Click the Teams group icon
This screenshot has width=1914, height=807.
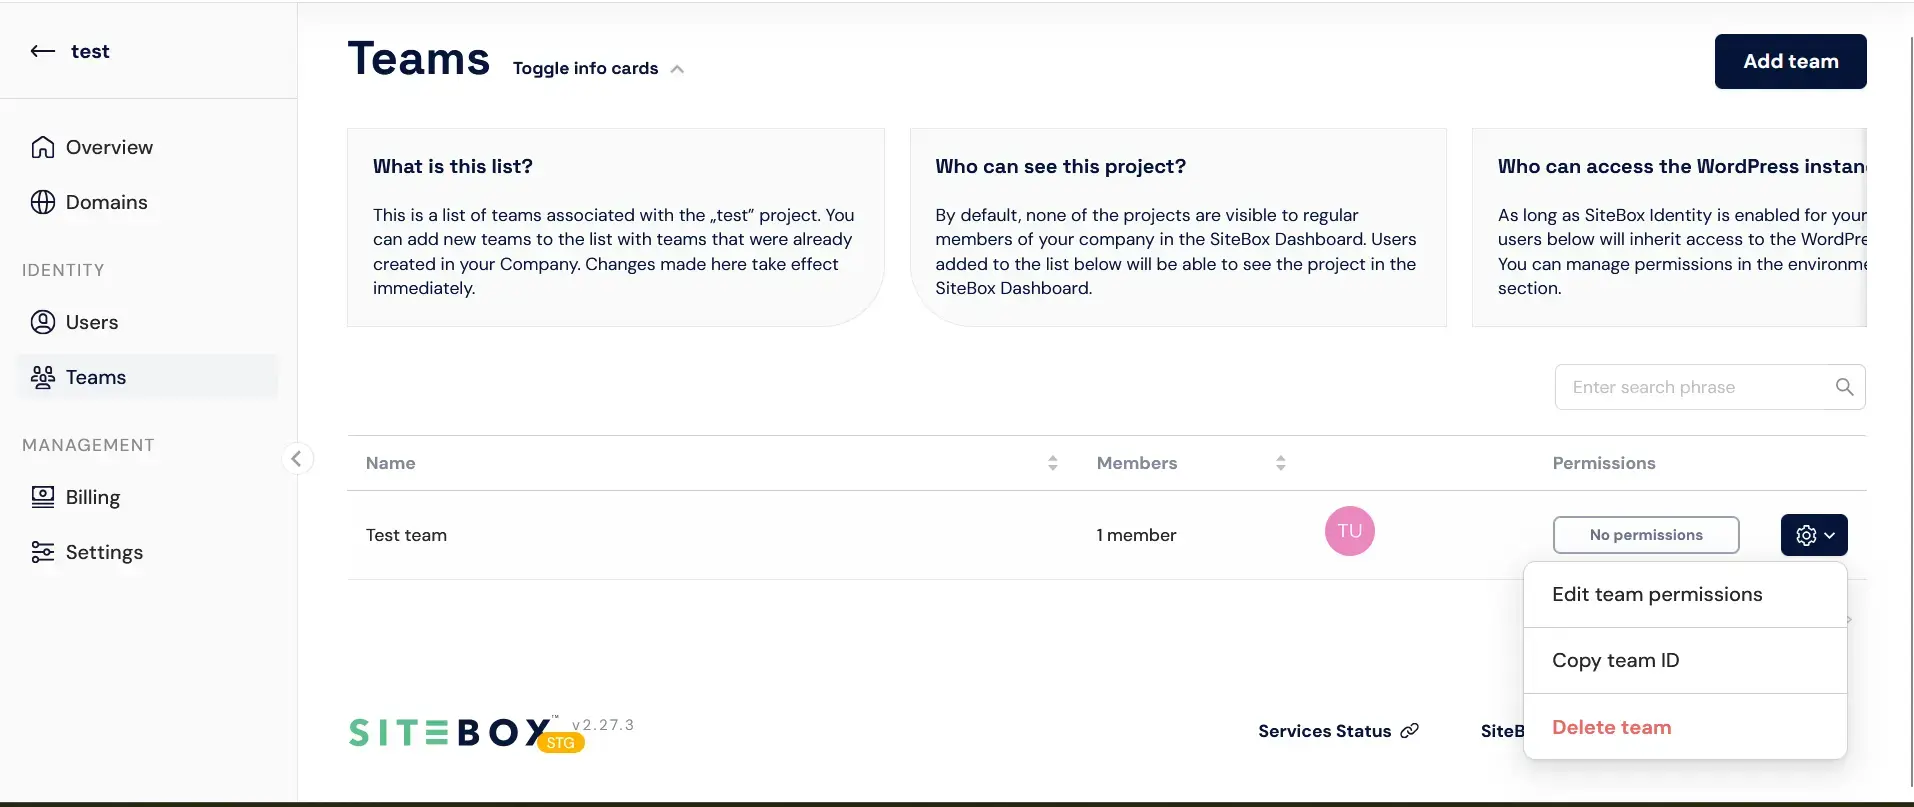pos(43,377)
